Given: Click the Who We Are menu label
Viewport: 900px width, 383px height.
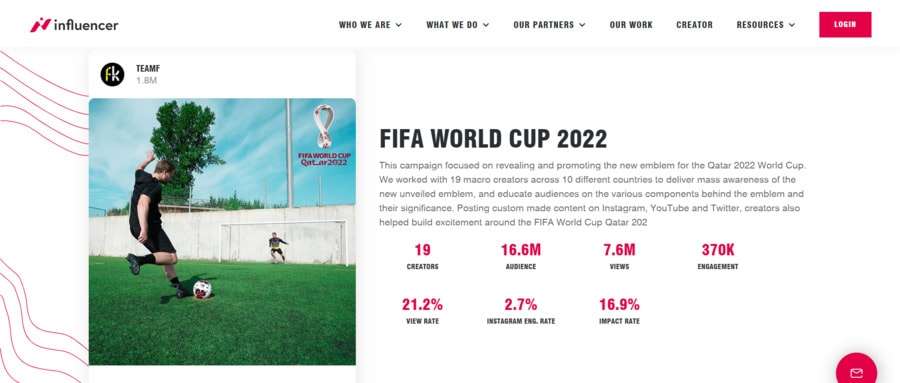Looking at the screenshot, I should pos(364,25).
